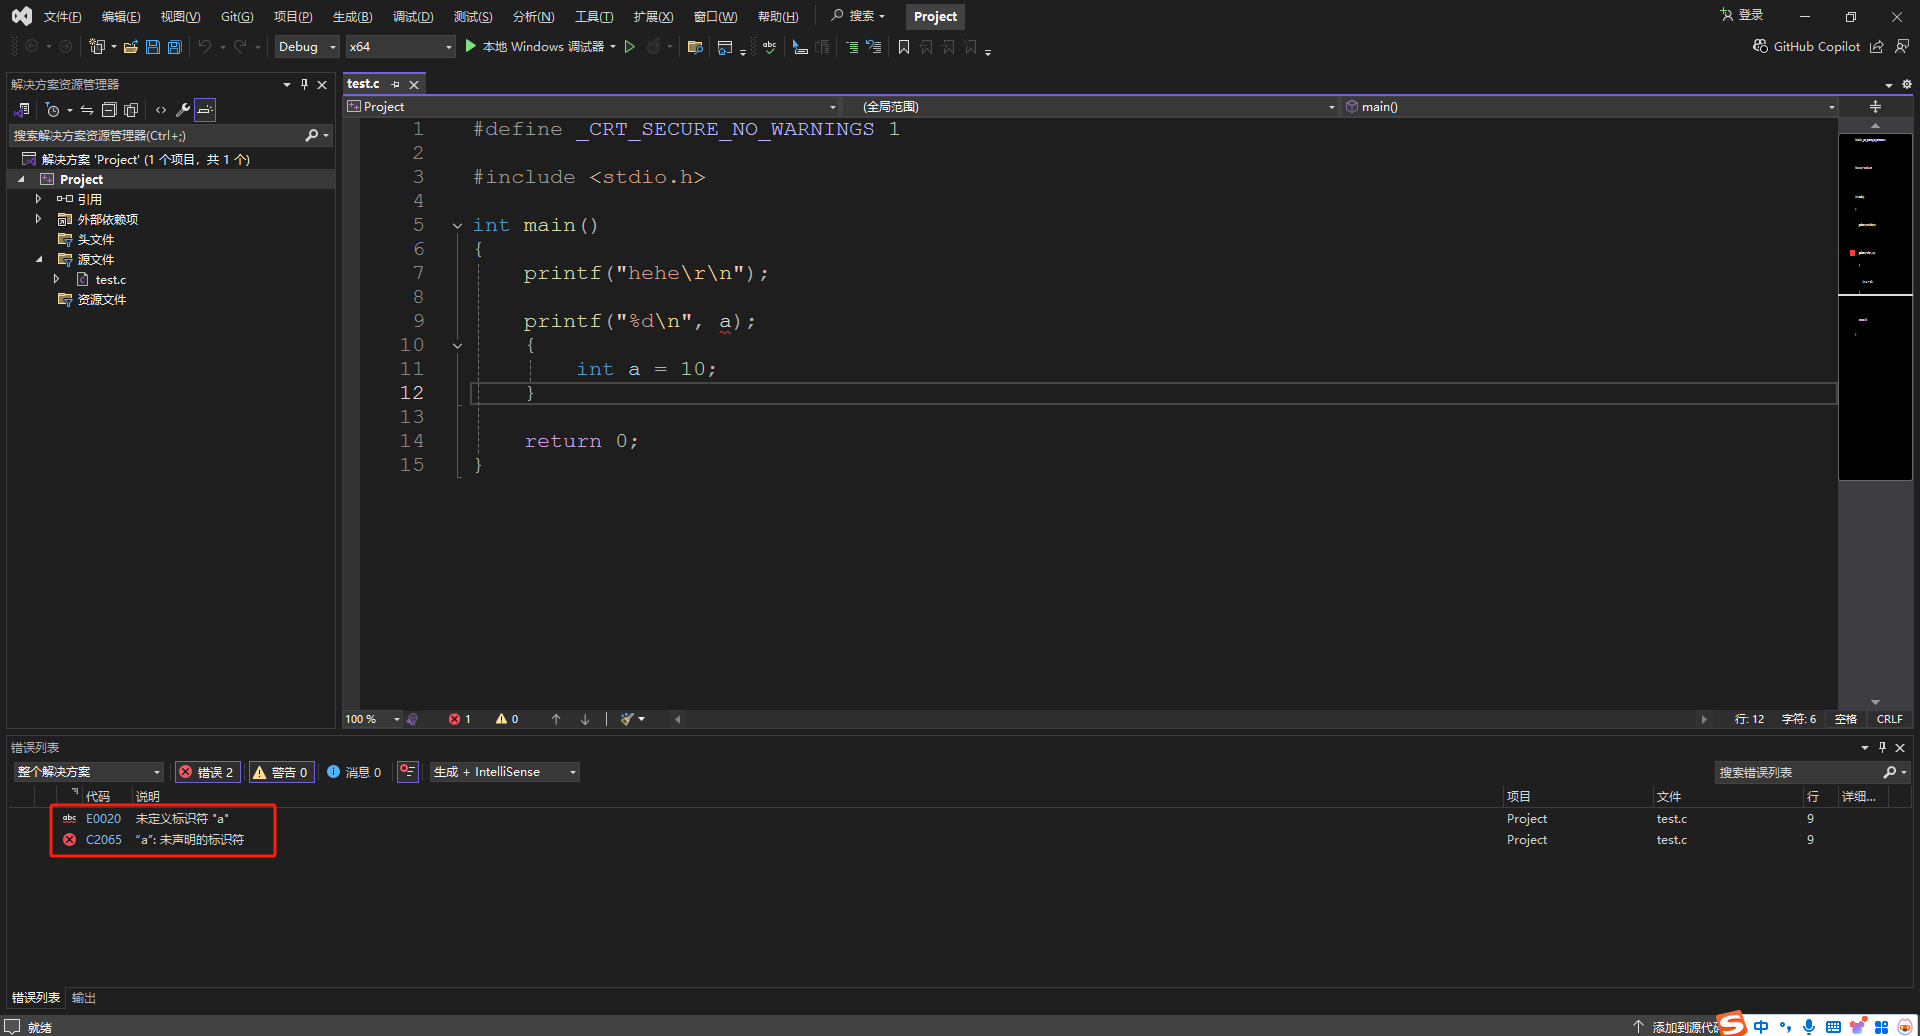Open the 工具(T) menu

(x=594, y=17)
